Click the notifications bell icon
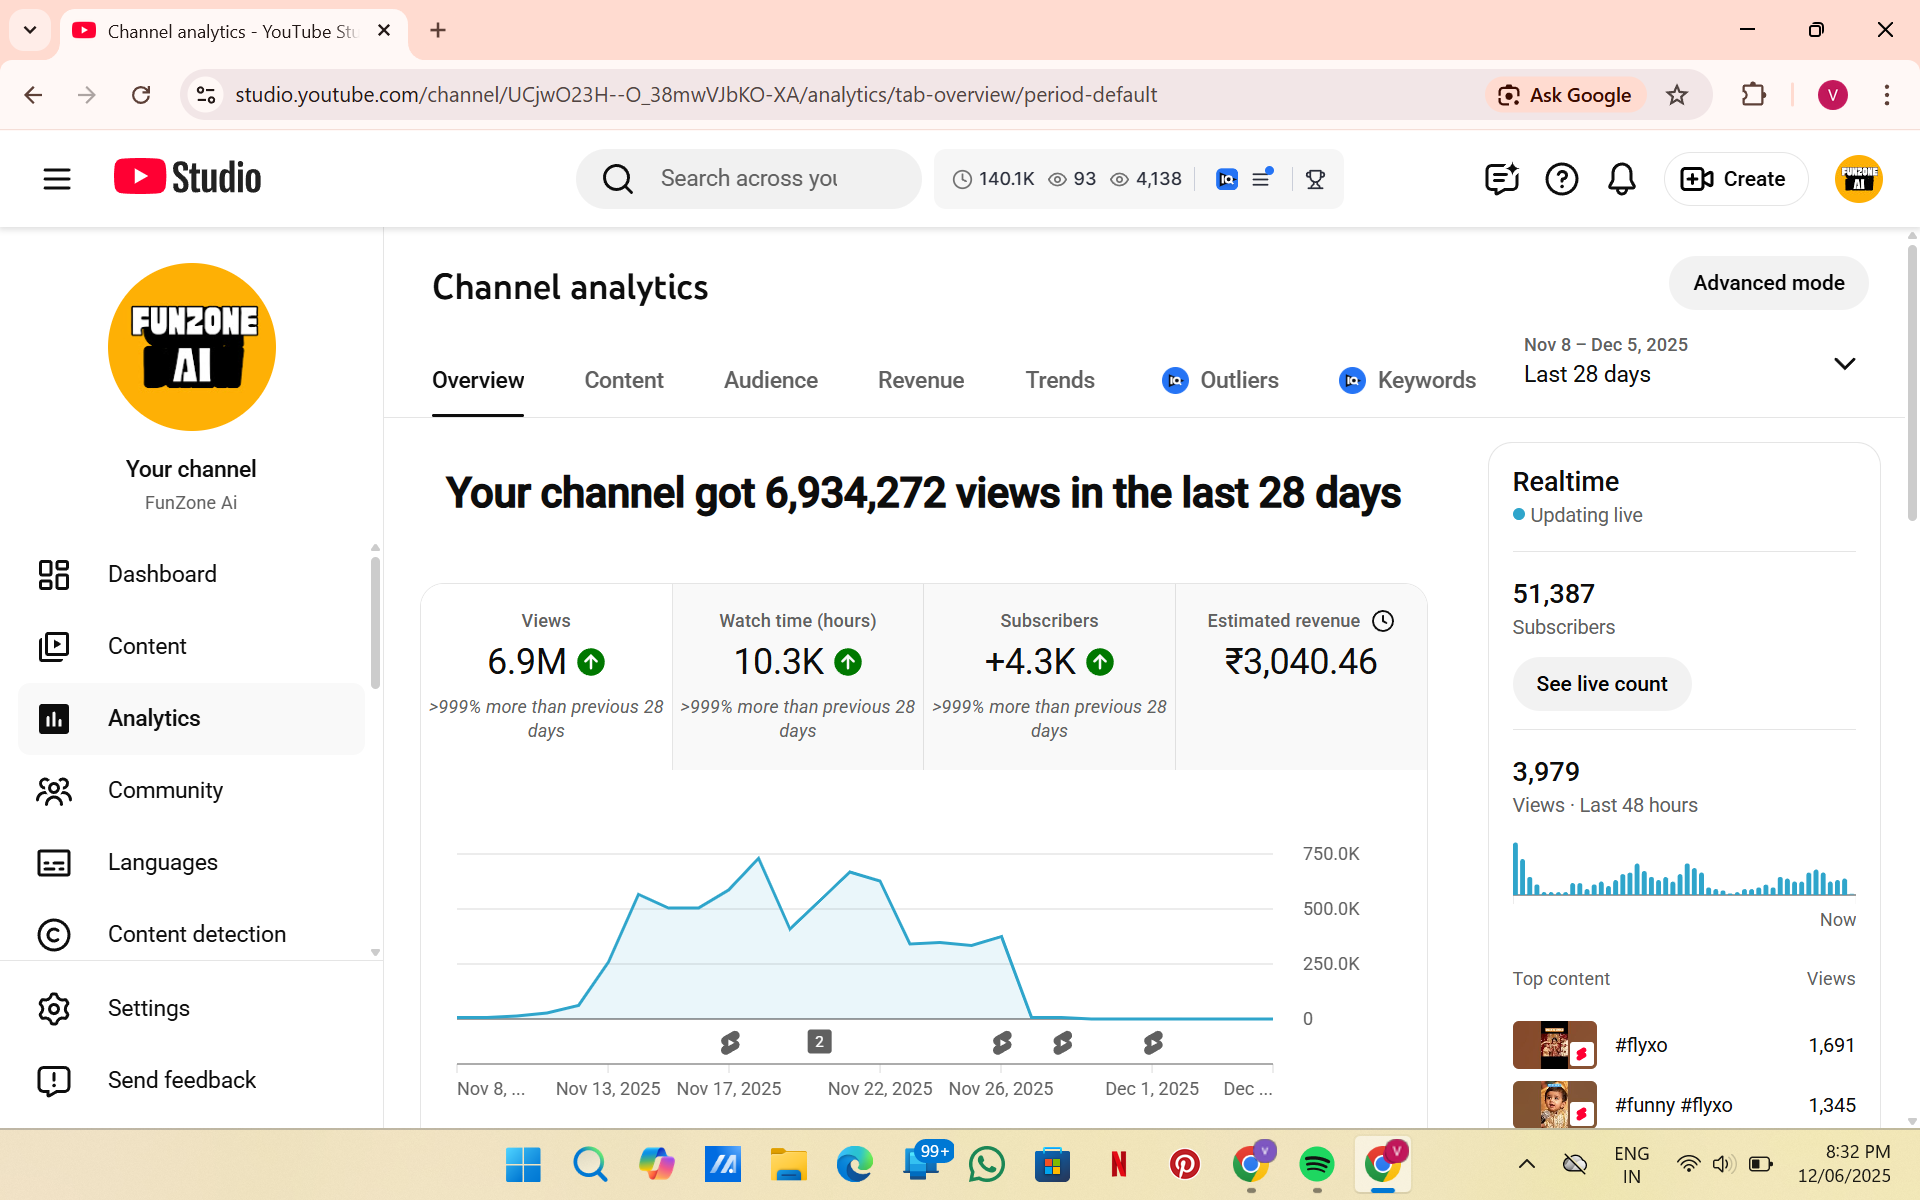 [1621, 179]
